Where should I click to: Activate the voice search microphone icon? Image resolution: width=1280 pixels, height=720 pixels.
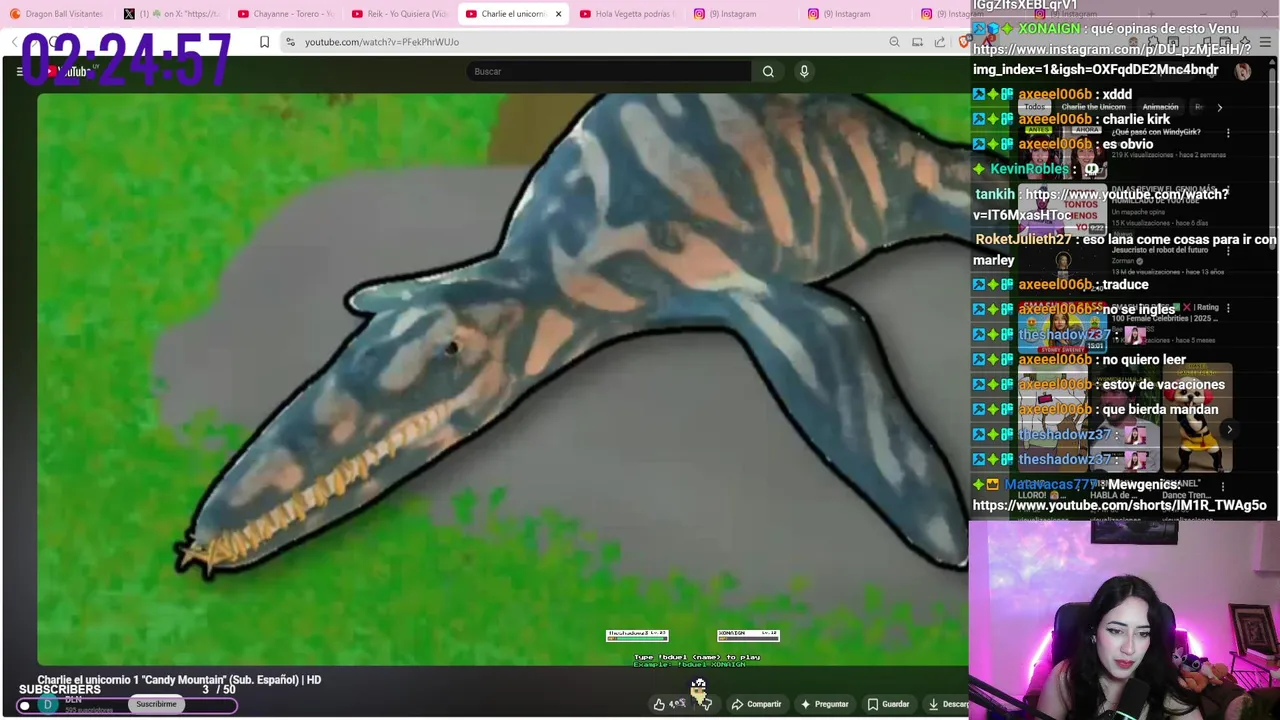point(804,71)
